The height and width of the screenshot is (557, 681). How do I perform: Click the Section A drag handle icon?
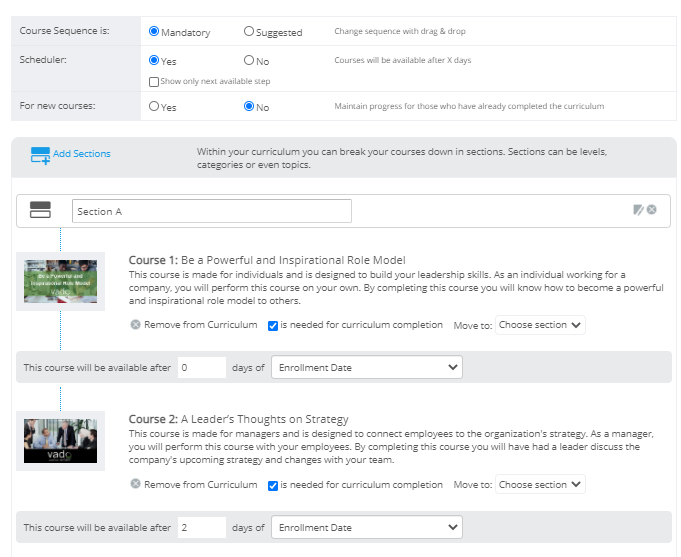point(40,210)
